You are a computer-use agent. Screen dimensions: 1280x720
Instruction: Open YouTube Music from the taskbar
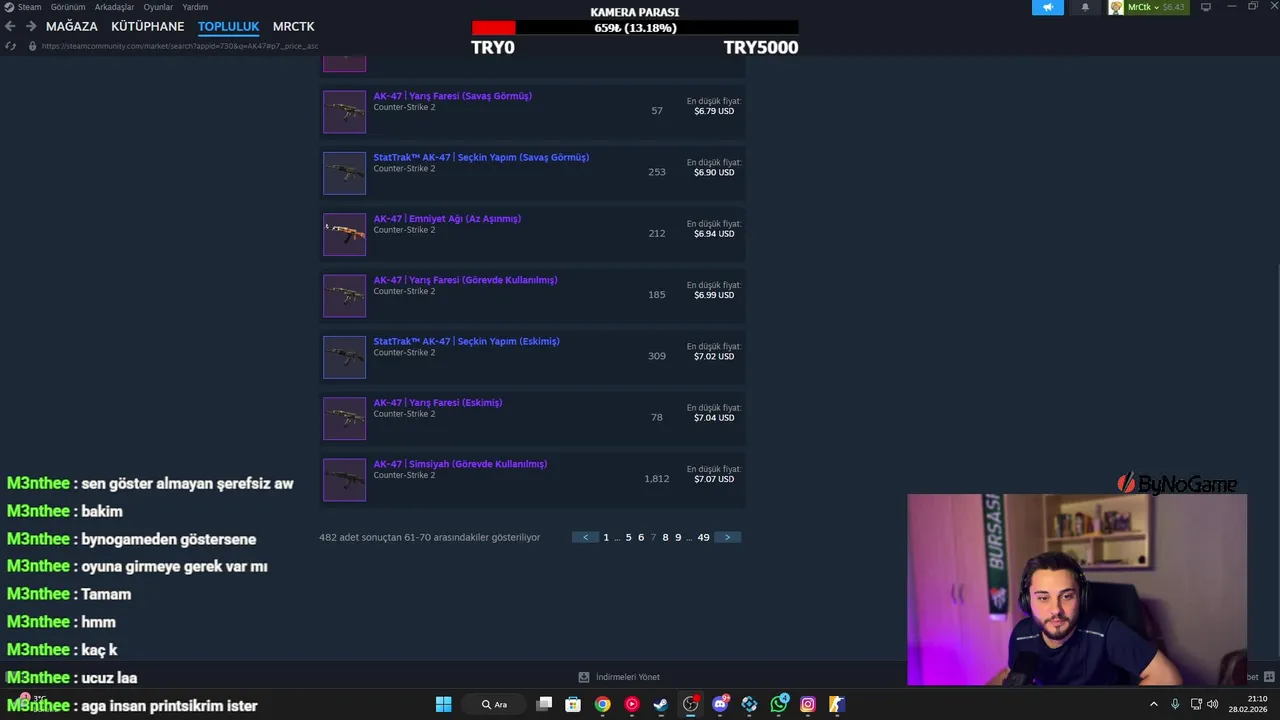click(632, 704)
